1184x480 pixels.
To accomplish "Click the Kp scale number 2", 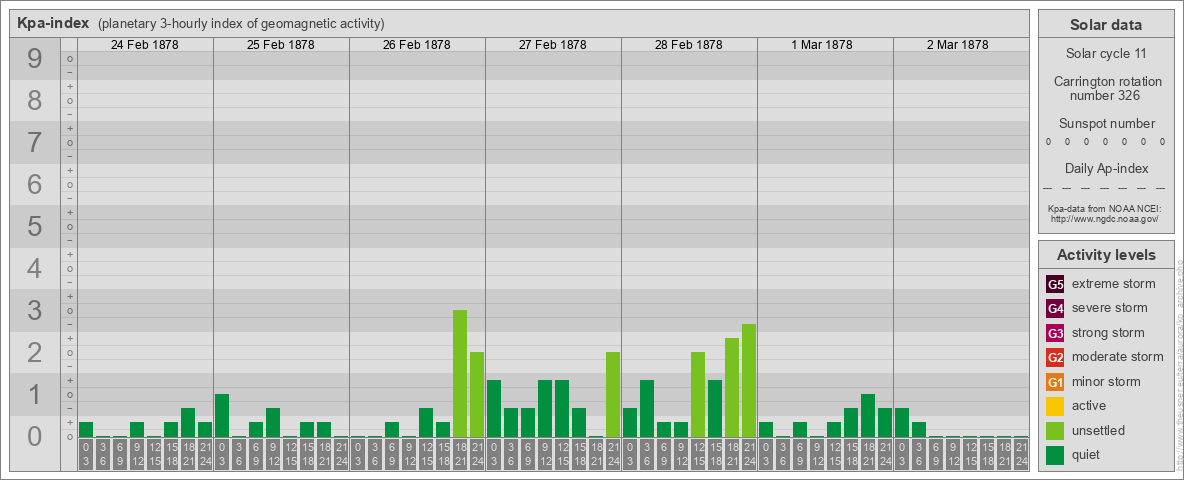I will [x=34, y=352].
